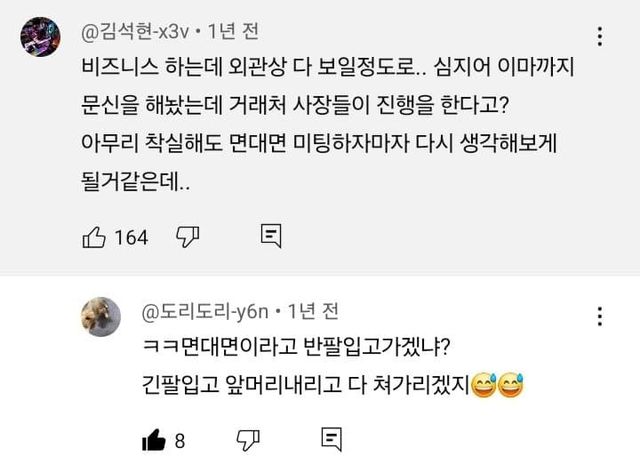640x473 pixels.
Task: Click the 164 like count
Action: tap(131, 237)
